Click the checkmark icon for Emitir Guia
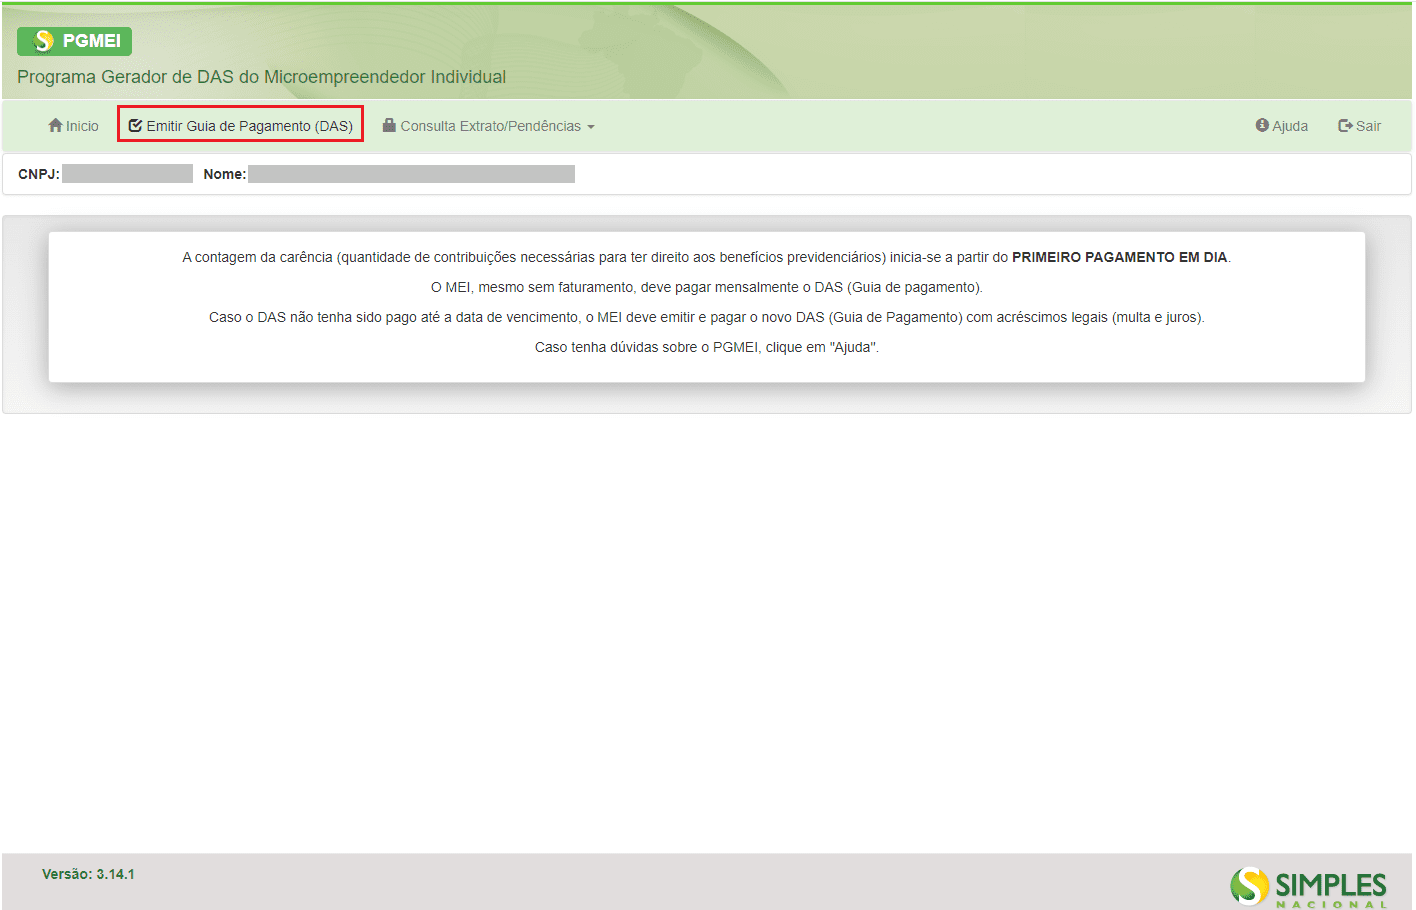Screen dimensions: 1416x910 click(135, 125)
